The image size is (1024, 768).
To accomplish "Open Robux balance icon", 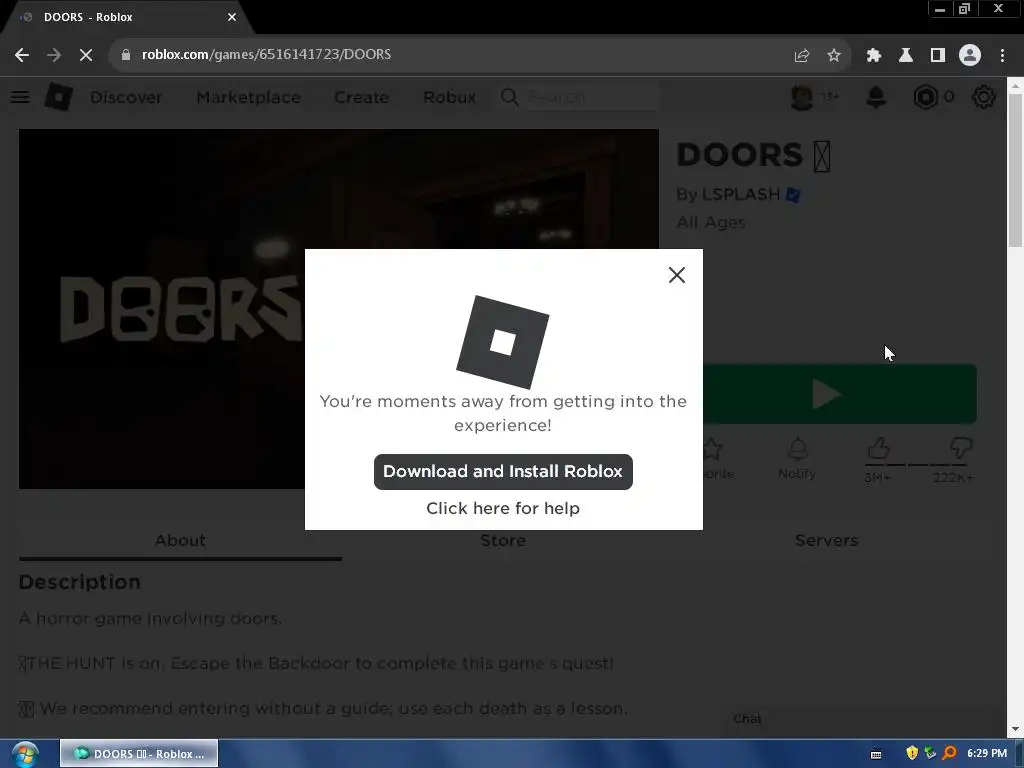I will (925, 97).
